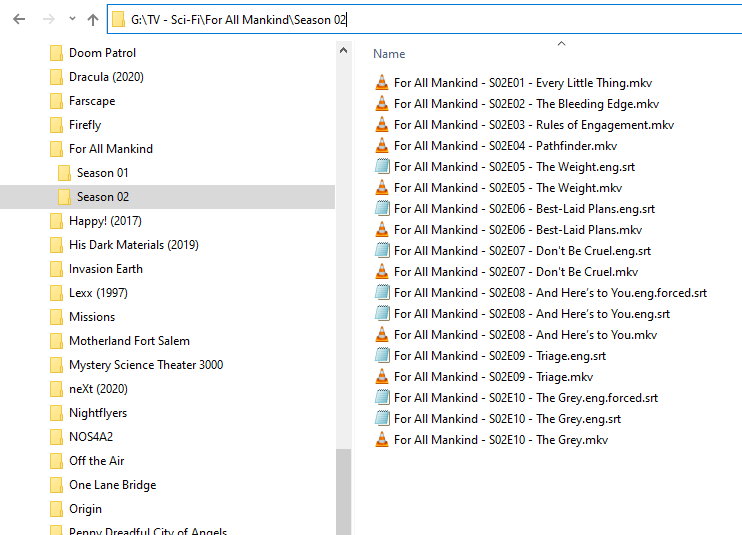This screenshot has width=742, height=535.
Task: Select file name S02E09 - Triage.mkv
Action: pyautogui.click(x=494, y=377)
